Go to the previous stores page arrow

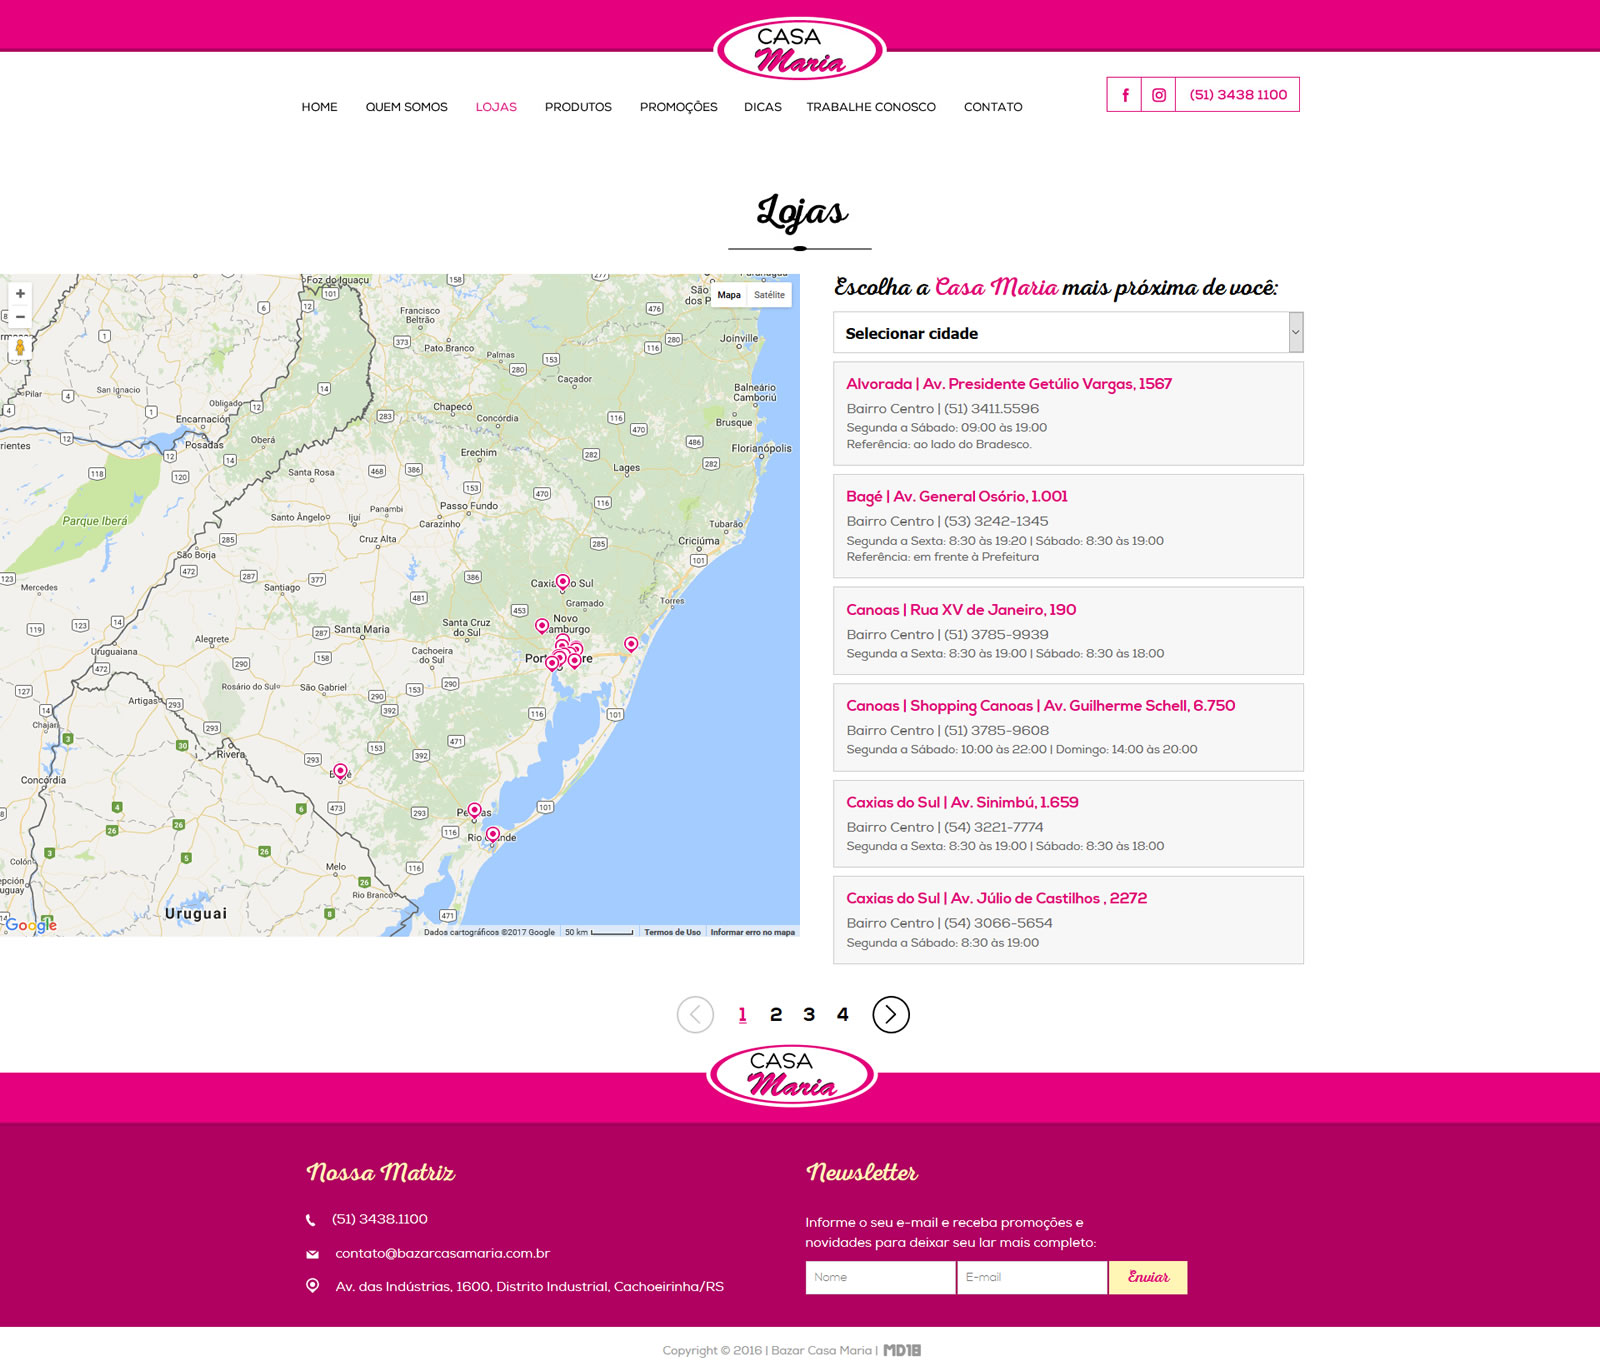[695, 1014]
